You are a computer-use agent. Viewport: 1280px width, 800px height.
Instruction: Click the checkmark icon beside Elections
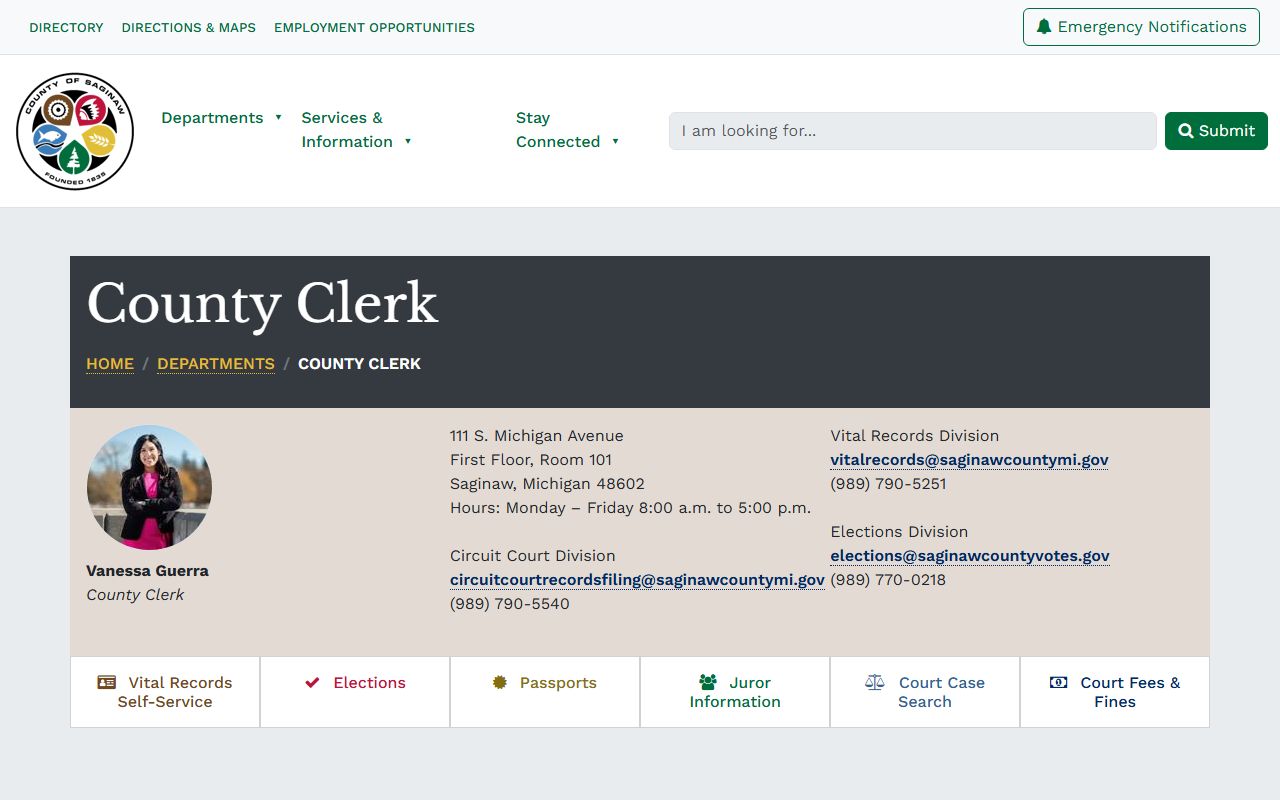(x=312, y=682)
